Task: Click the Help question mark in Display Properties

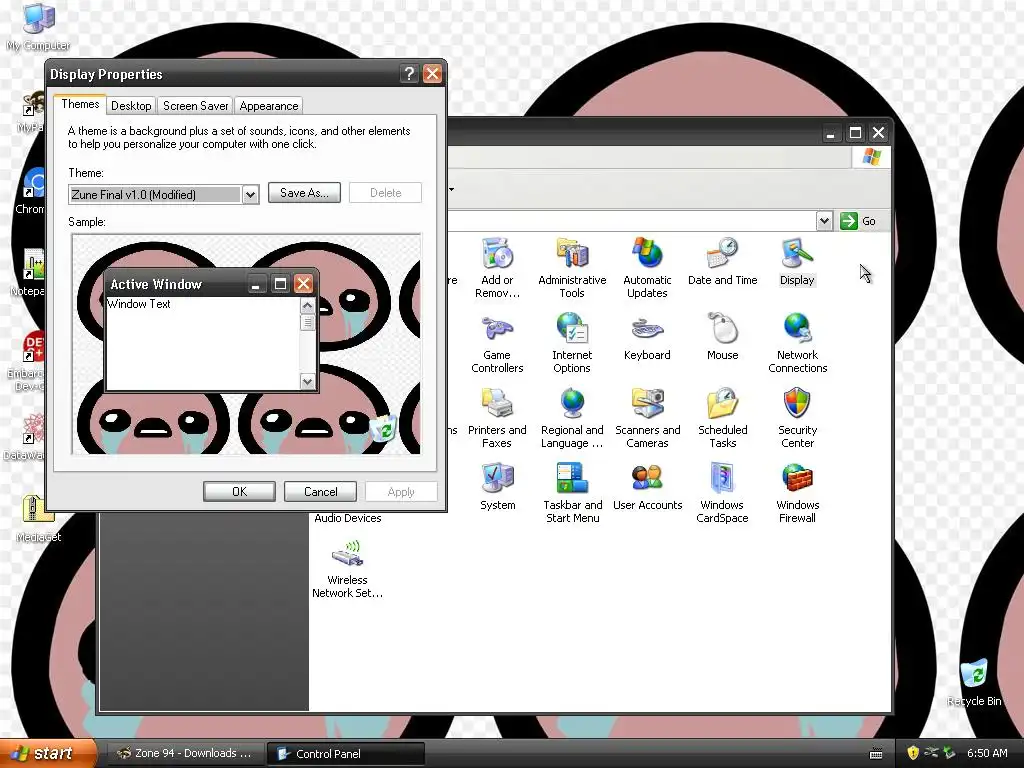Action: coord(409,74)
